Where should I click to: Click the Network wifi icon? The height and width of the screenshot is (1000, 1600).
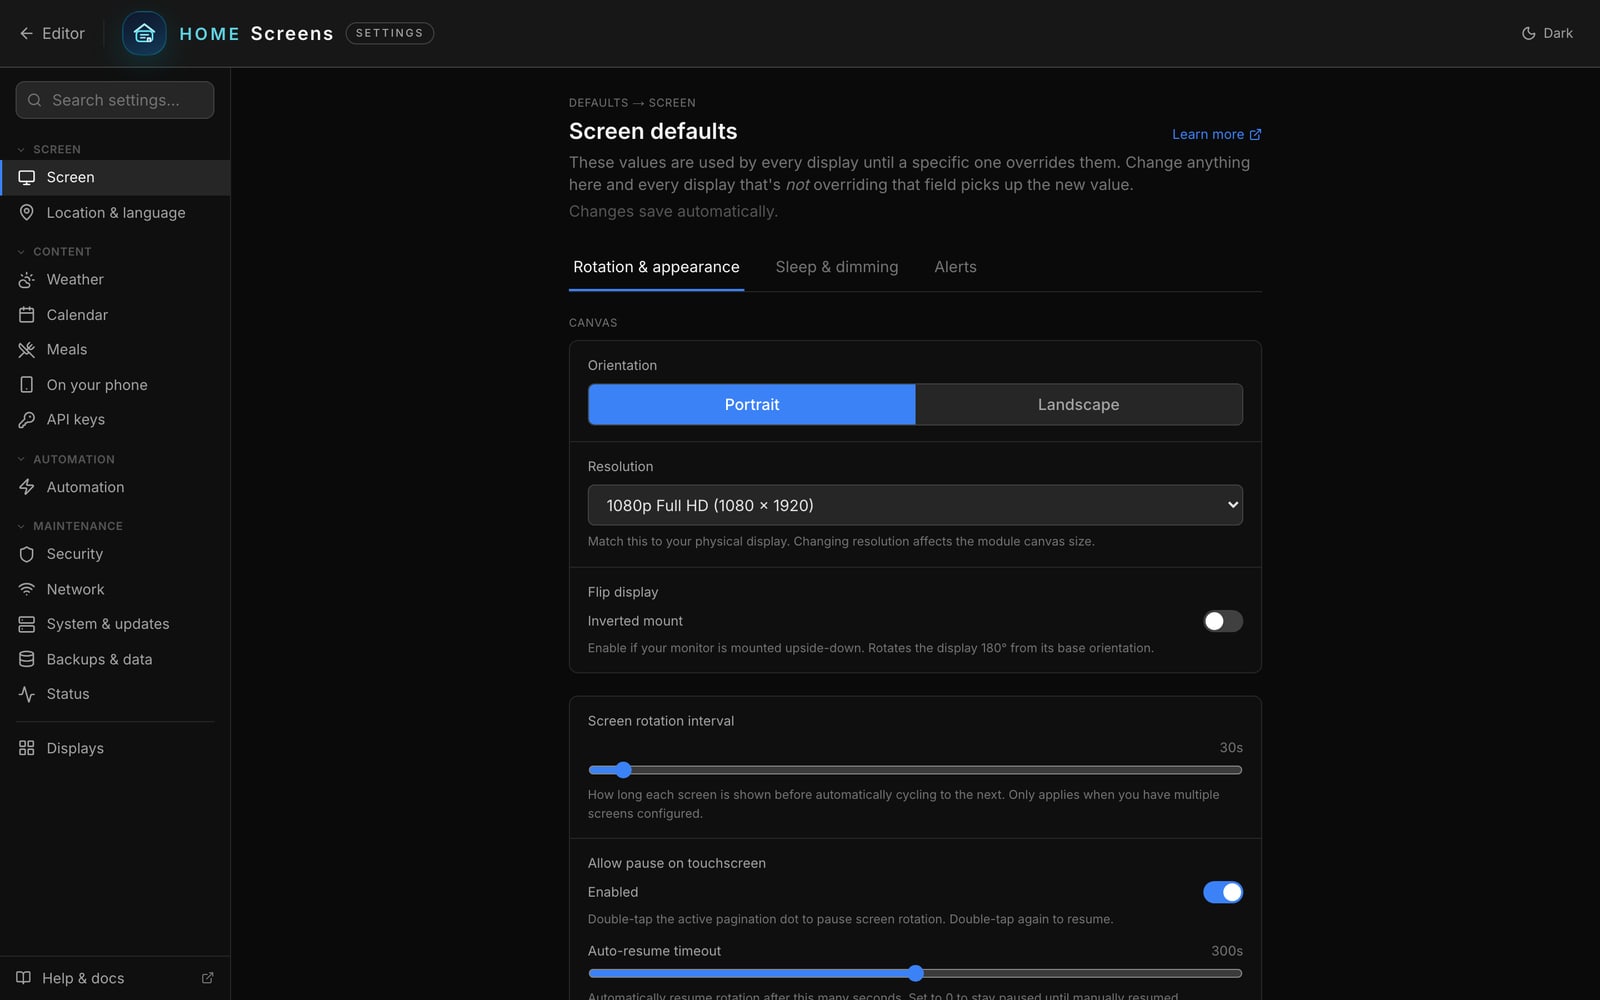[x=27, y=589]
